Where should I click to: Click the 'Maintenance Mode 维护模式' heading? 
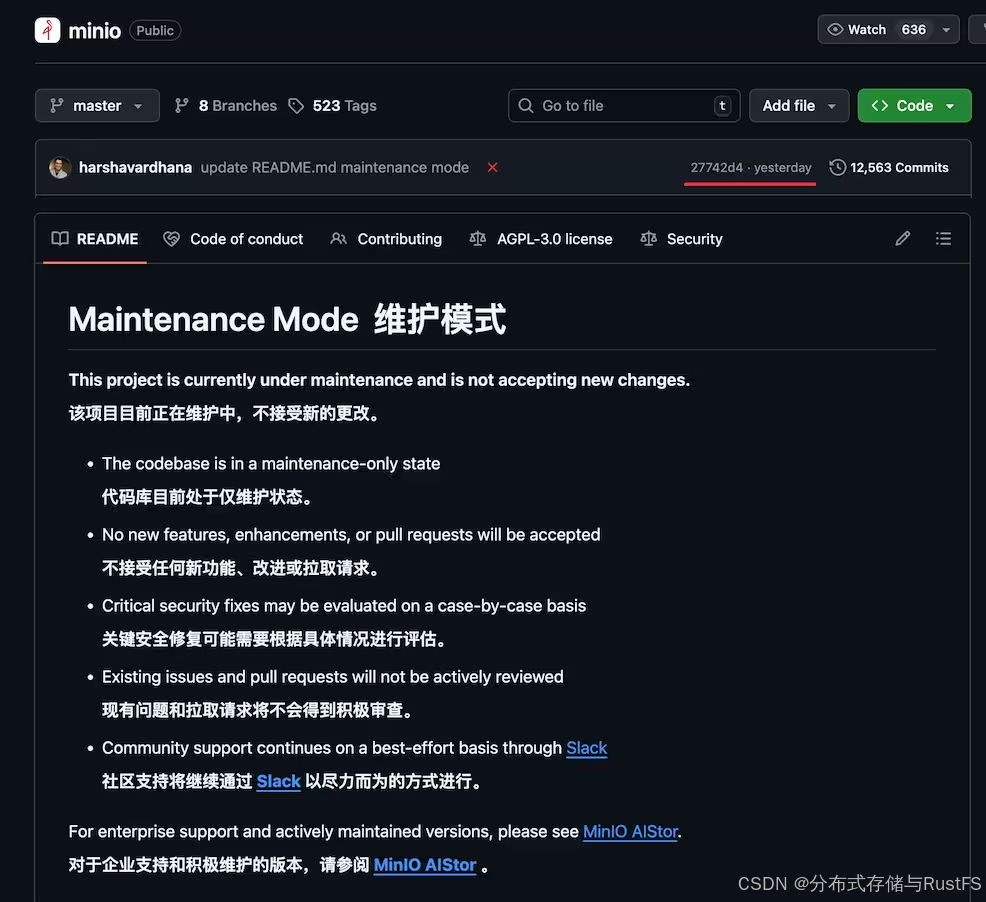coord(287,320)
